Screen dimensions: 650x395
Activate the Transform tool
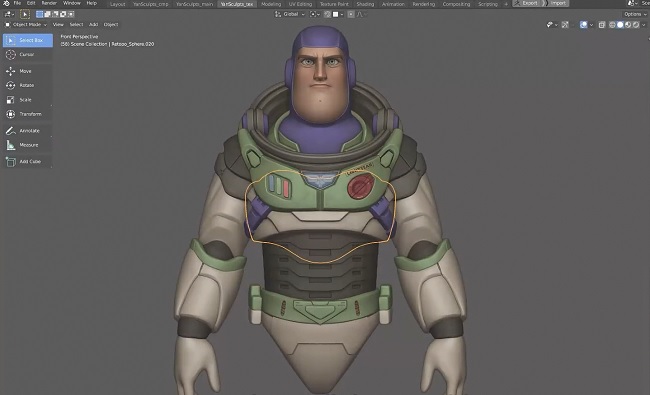point(28,114)
